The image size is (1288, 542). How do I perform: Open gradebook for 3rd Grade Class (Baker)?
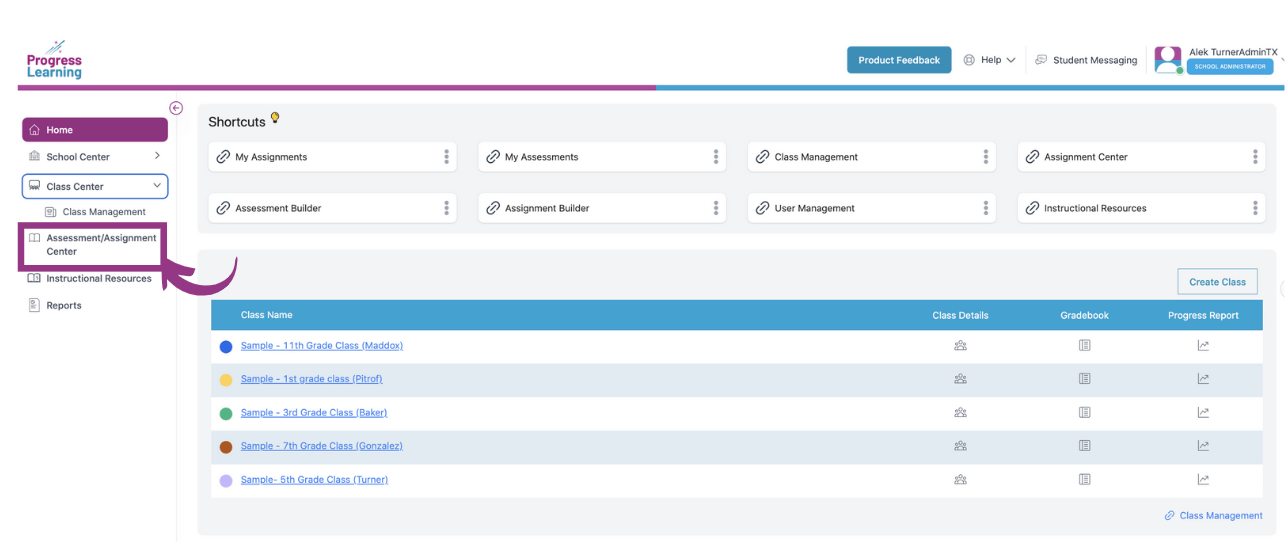[x=1084, y=413]
